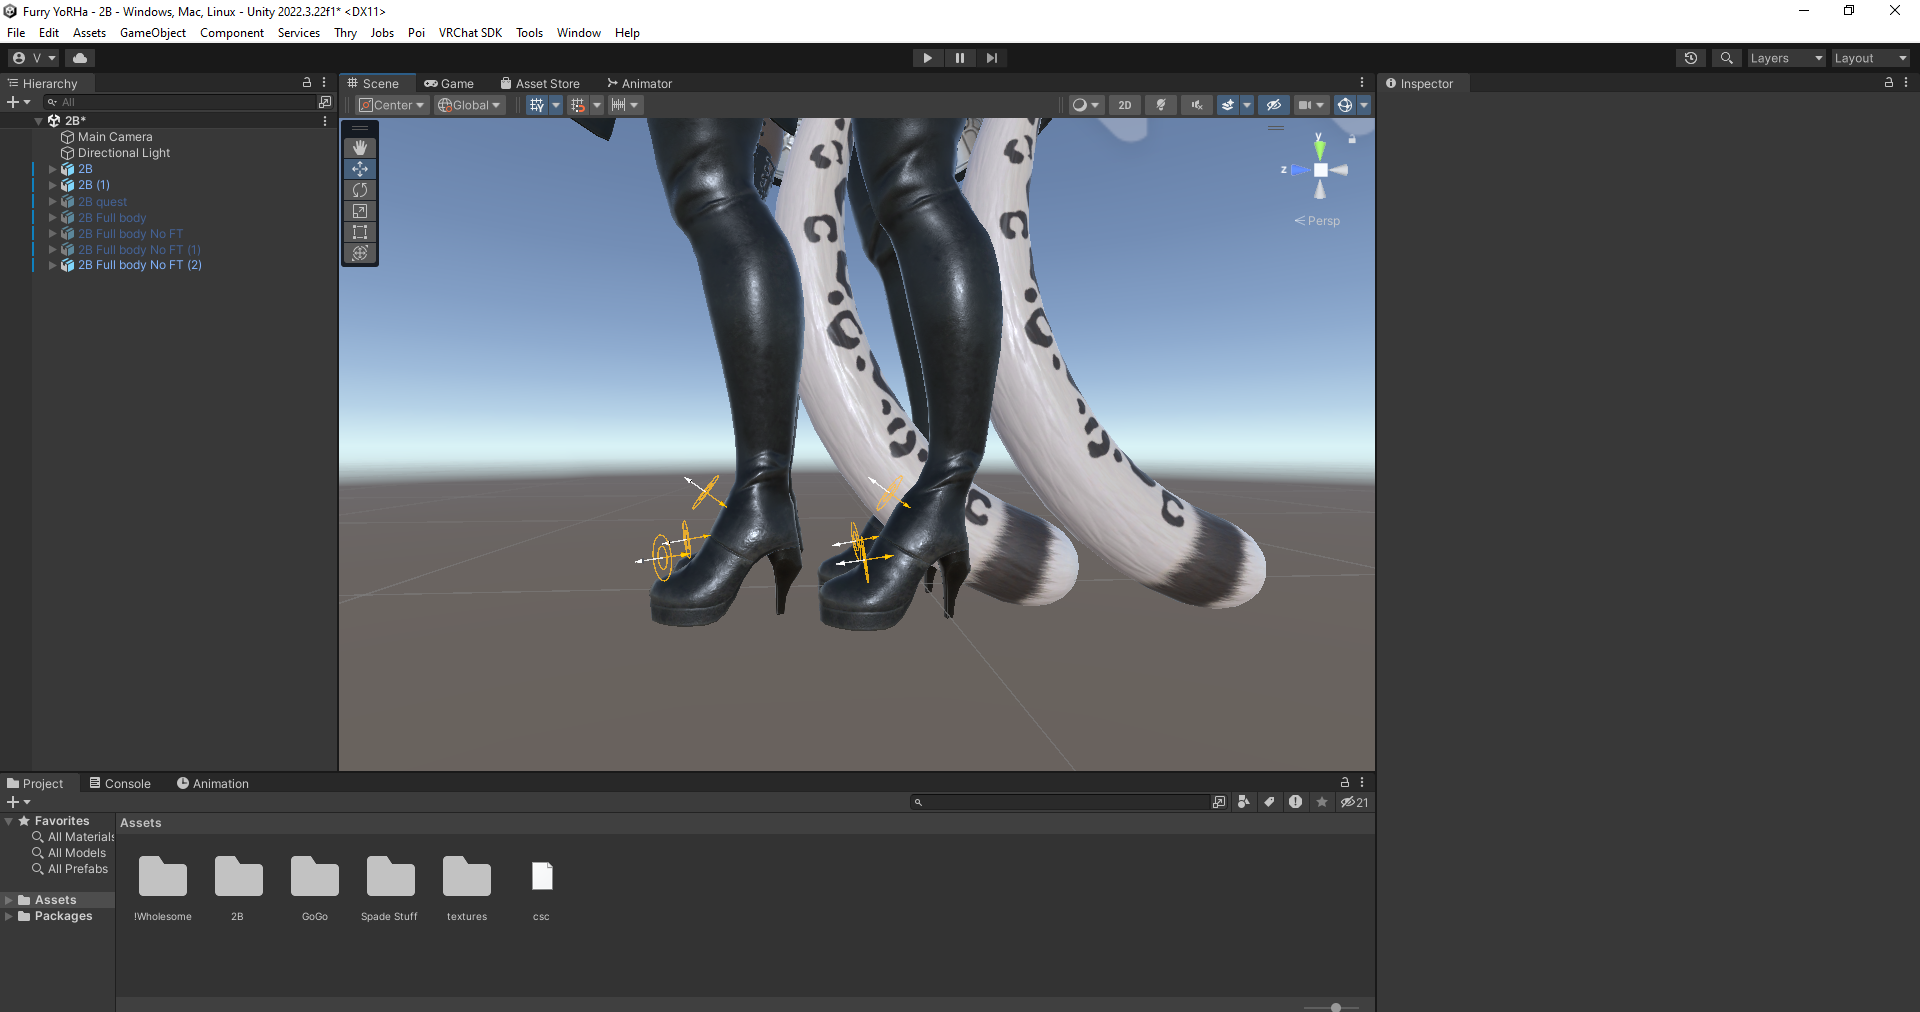Select the Scale tool

coord(360,211)
